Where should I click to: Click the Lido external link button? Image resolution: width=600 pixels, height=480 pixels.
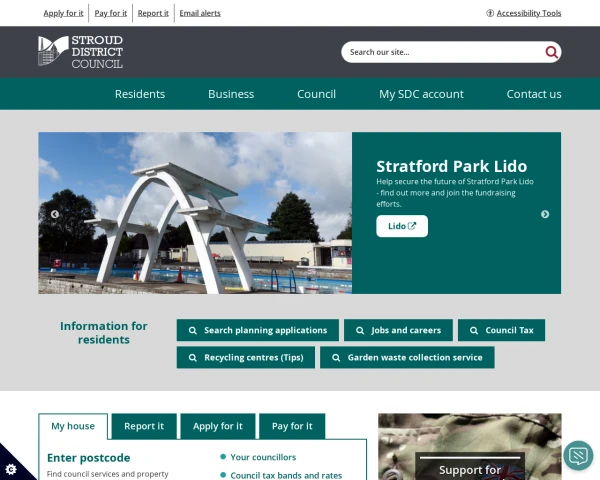pyautogui.click(x=402, y=226)
